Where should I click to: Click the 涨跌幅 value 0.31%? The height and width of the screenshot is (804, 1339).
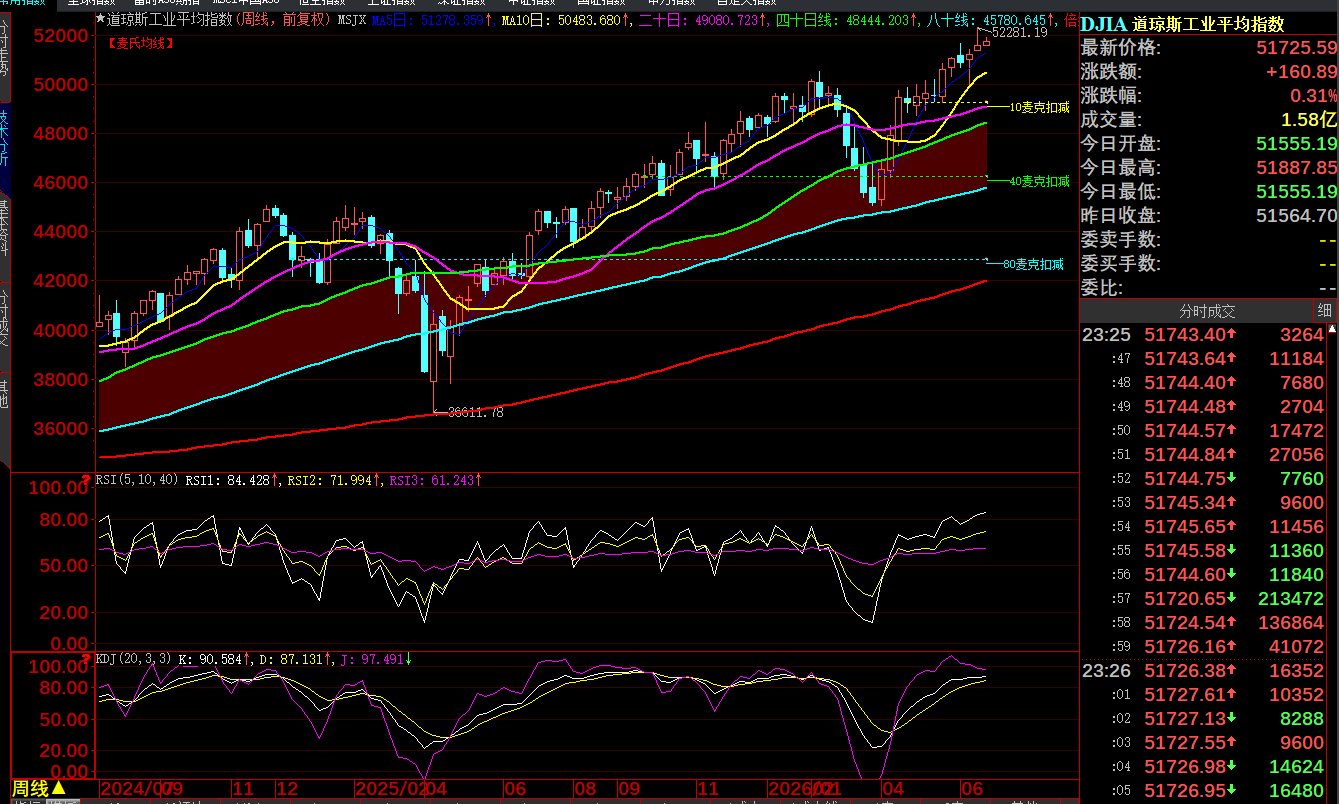(x=1313, y=96)
